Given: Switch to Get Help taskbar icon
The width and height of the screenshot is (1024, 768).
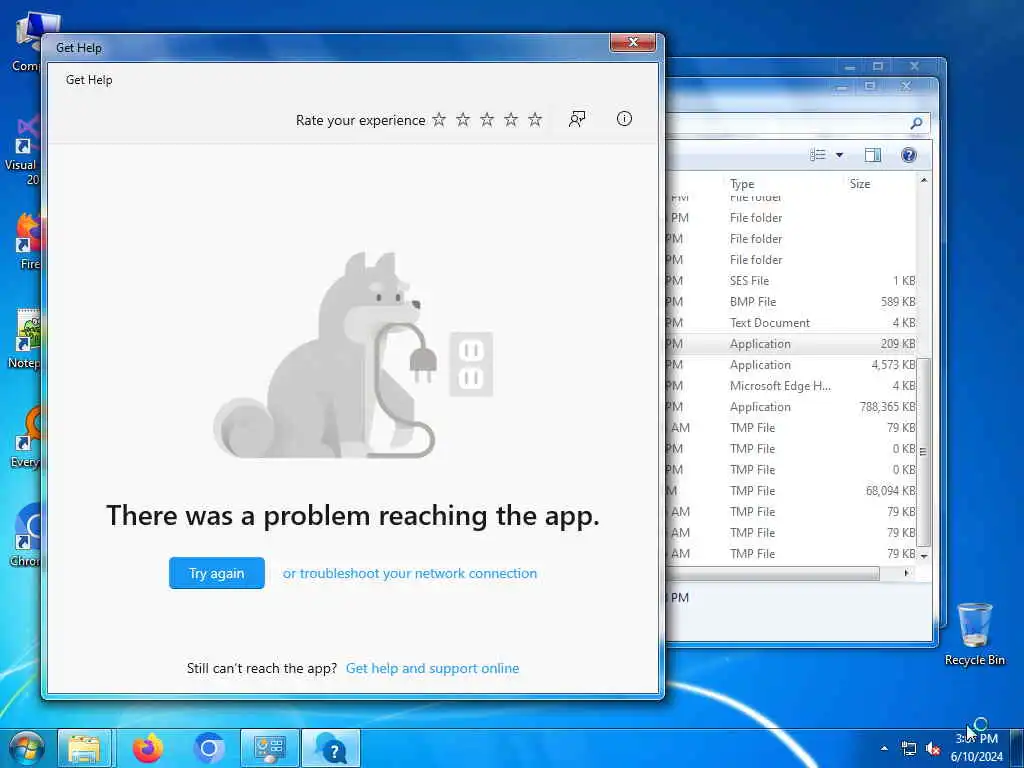Looking at the screenshot, I should (331, 748).
